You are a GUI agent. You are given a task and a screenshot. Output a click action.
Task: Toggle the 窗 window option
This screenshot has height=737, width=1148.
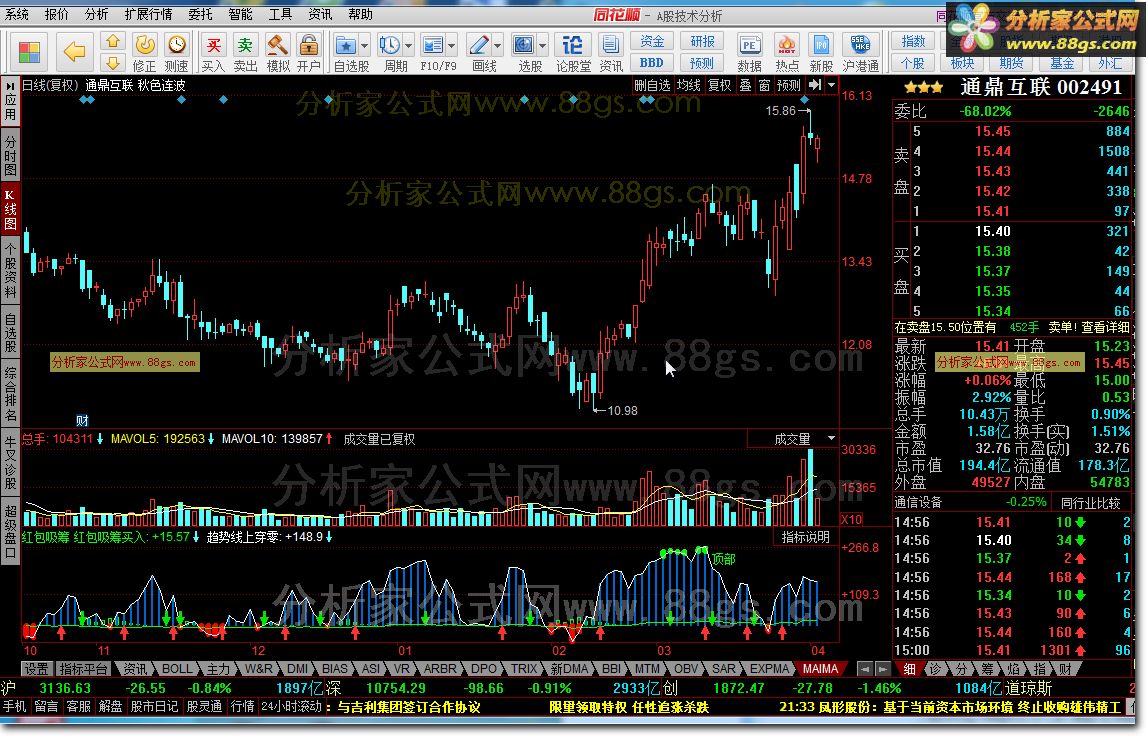click(764, 85)
